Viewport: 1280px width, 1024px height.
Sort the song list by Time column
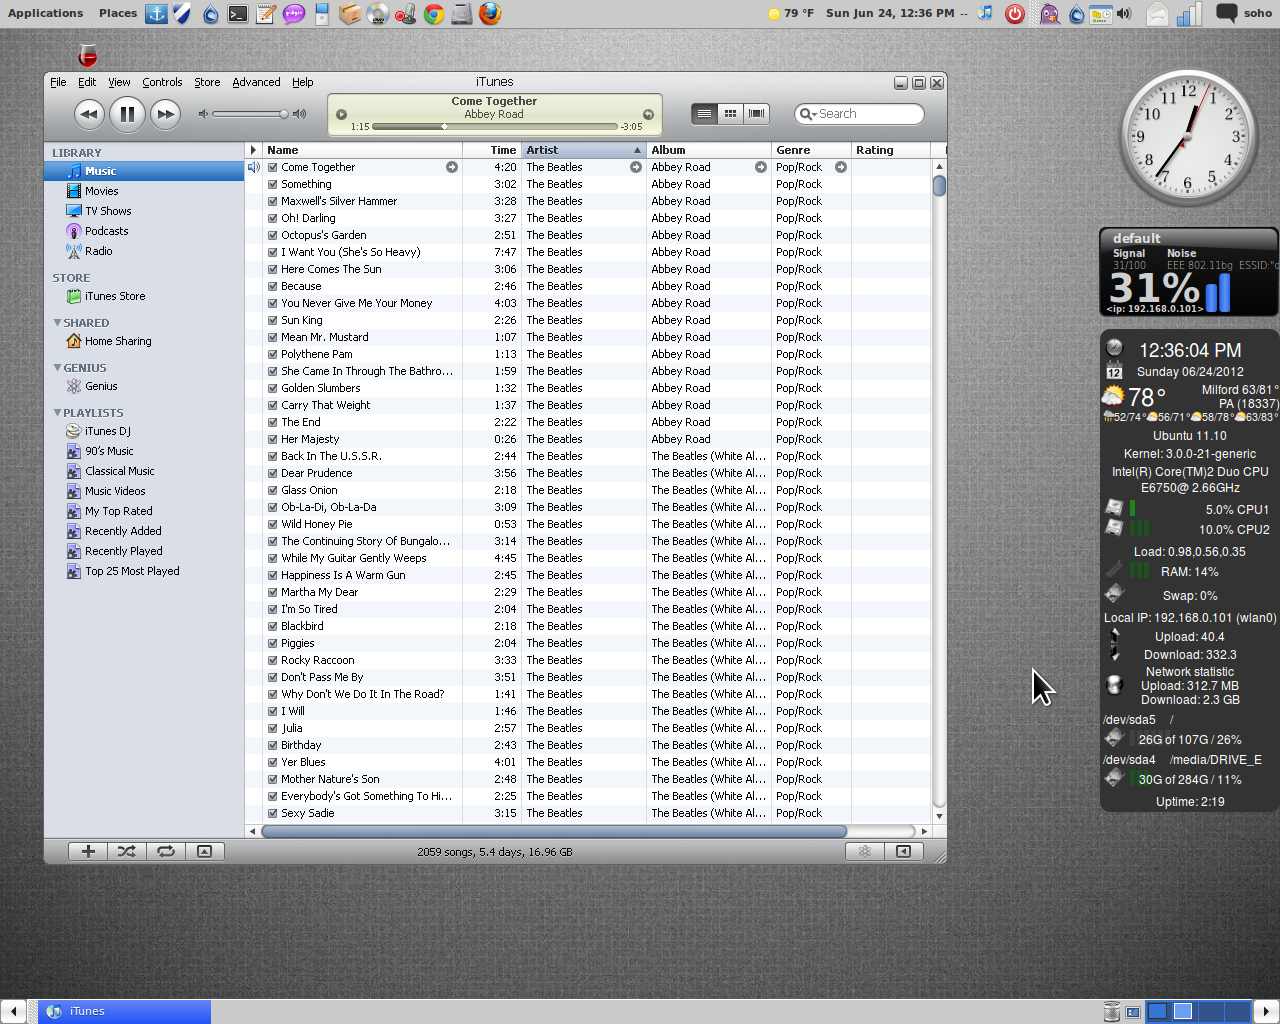tap(492, 150)
